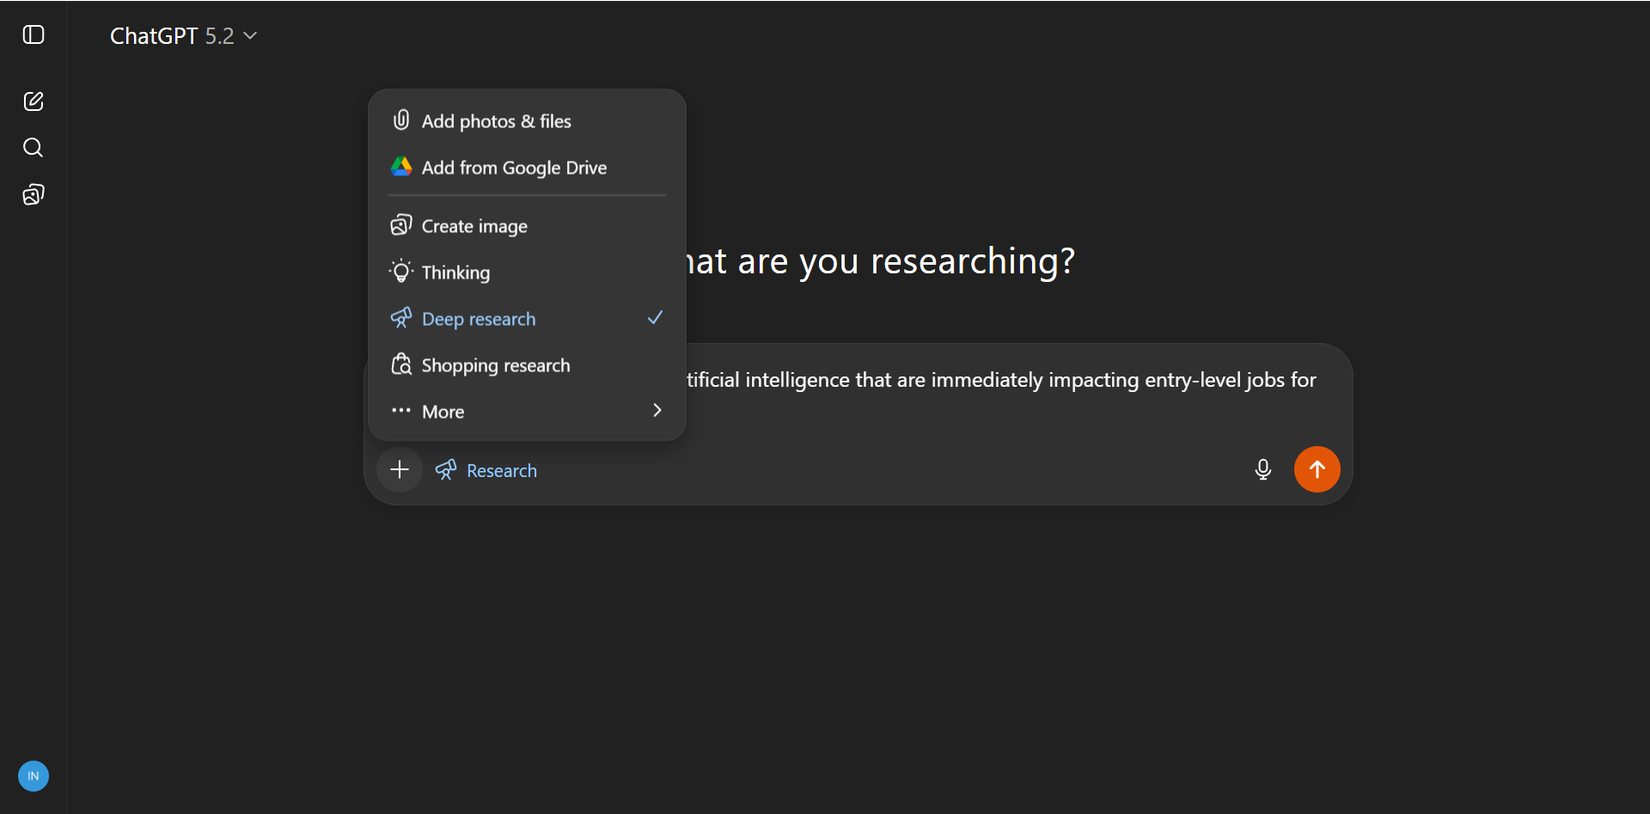Toggle the sidebar panel icon
The image size is (1650, 814).
tap(33, 35)
